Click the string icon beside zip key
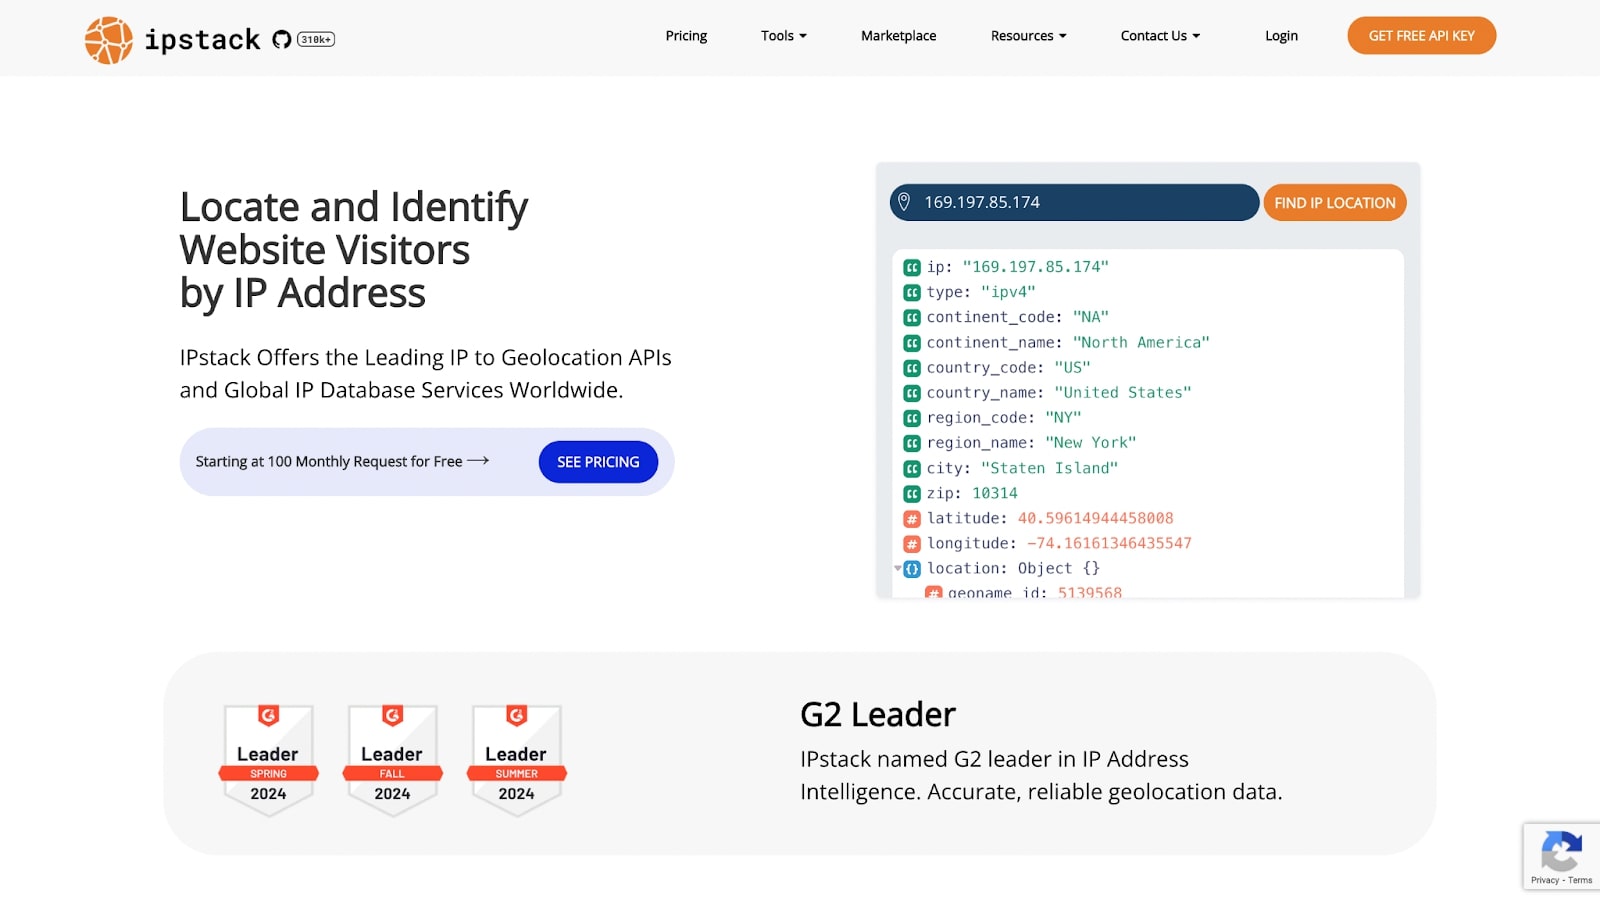 912,493
